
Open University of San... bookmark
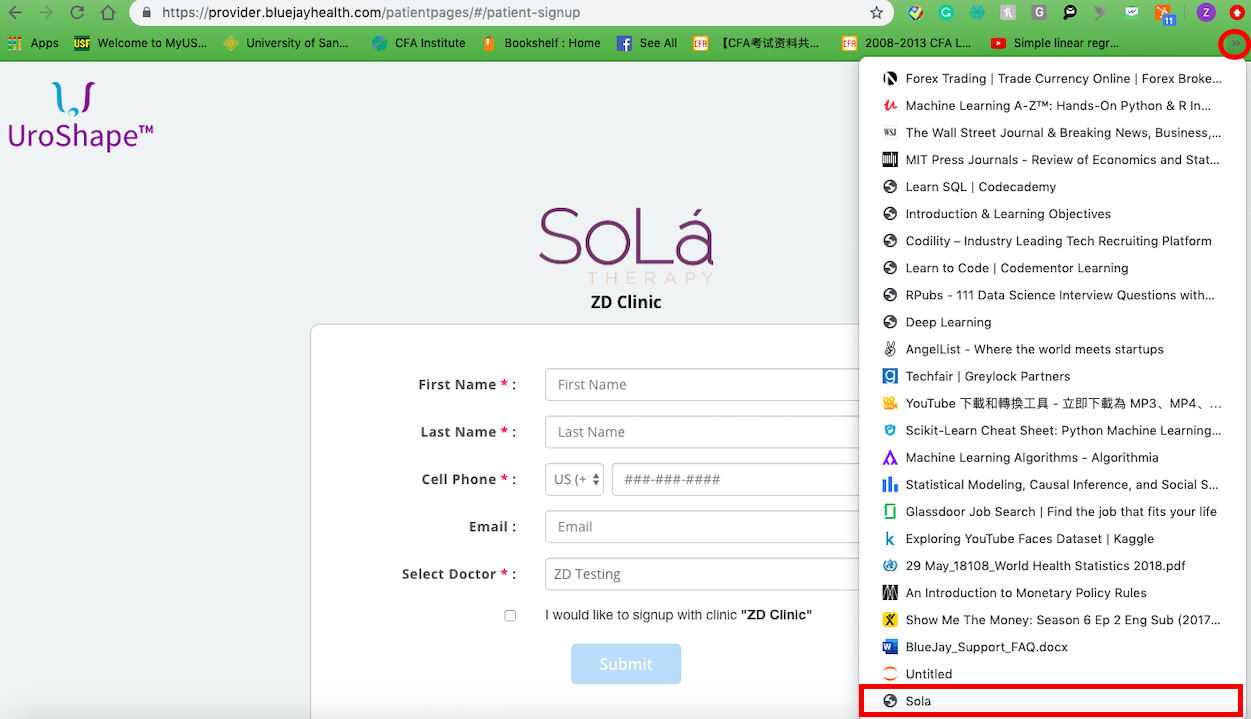(x=286, y=43)
